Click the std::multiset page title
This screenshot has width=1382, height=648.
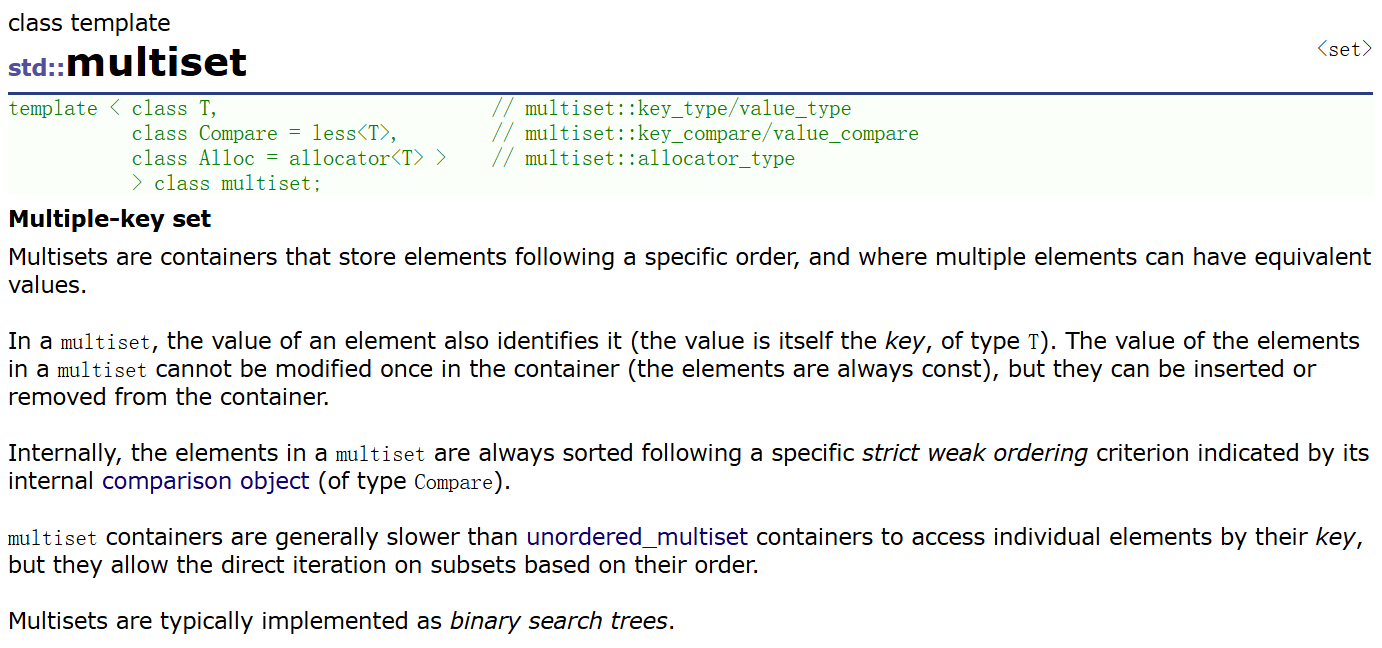127,63
